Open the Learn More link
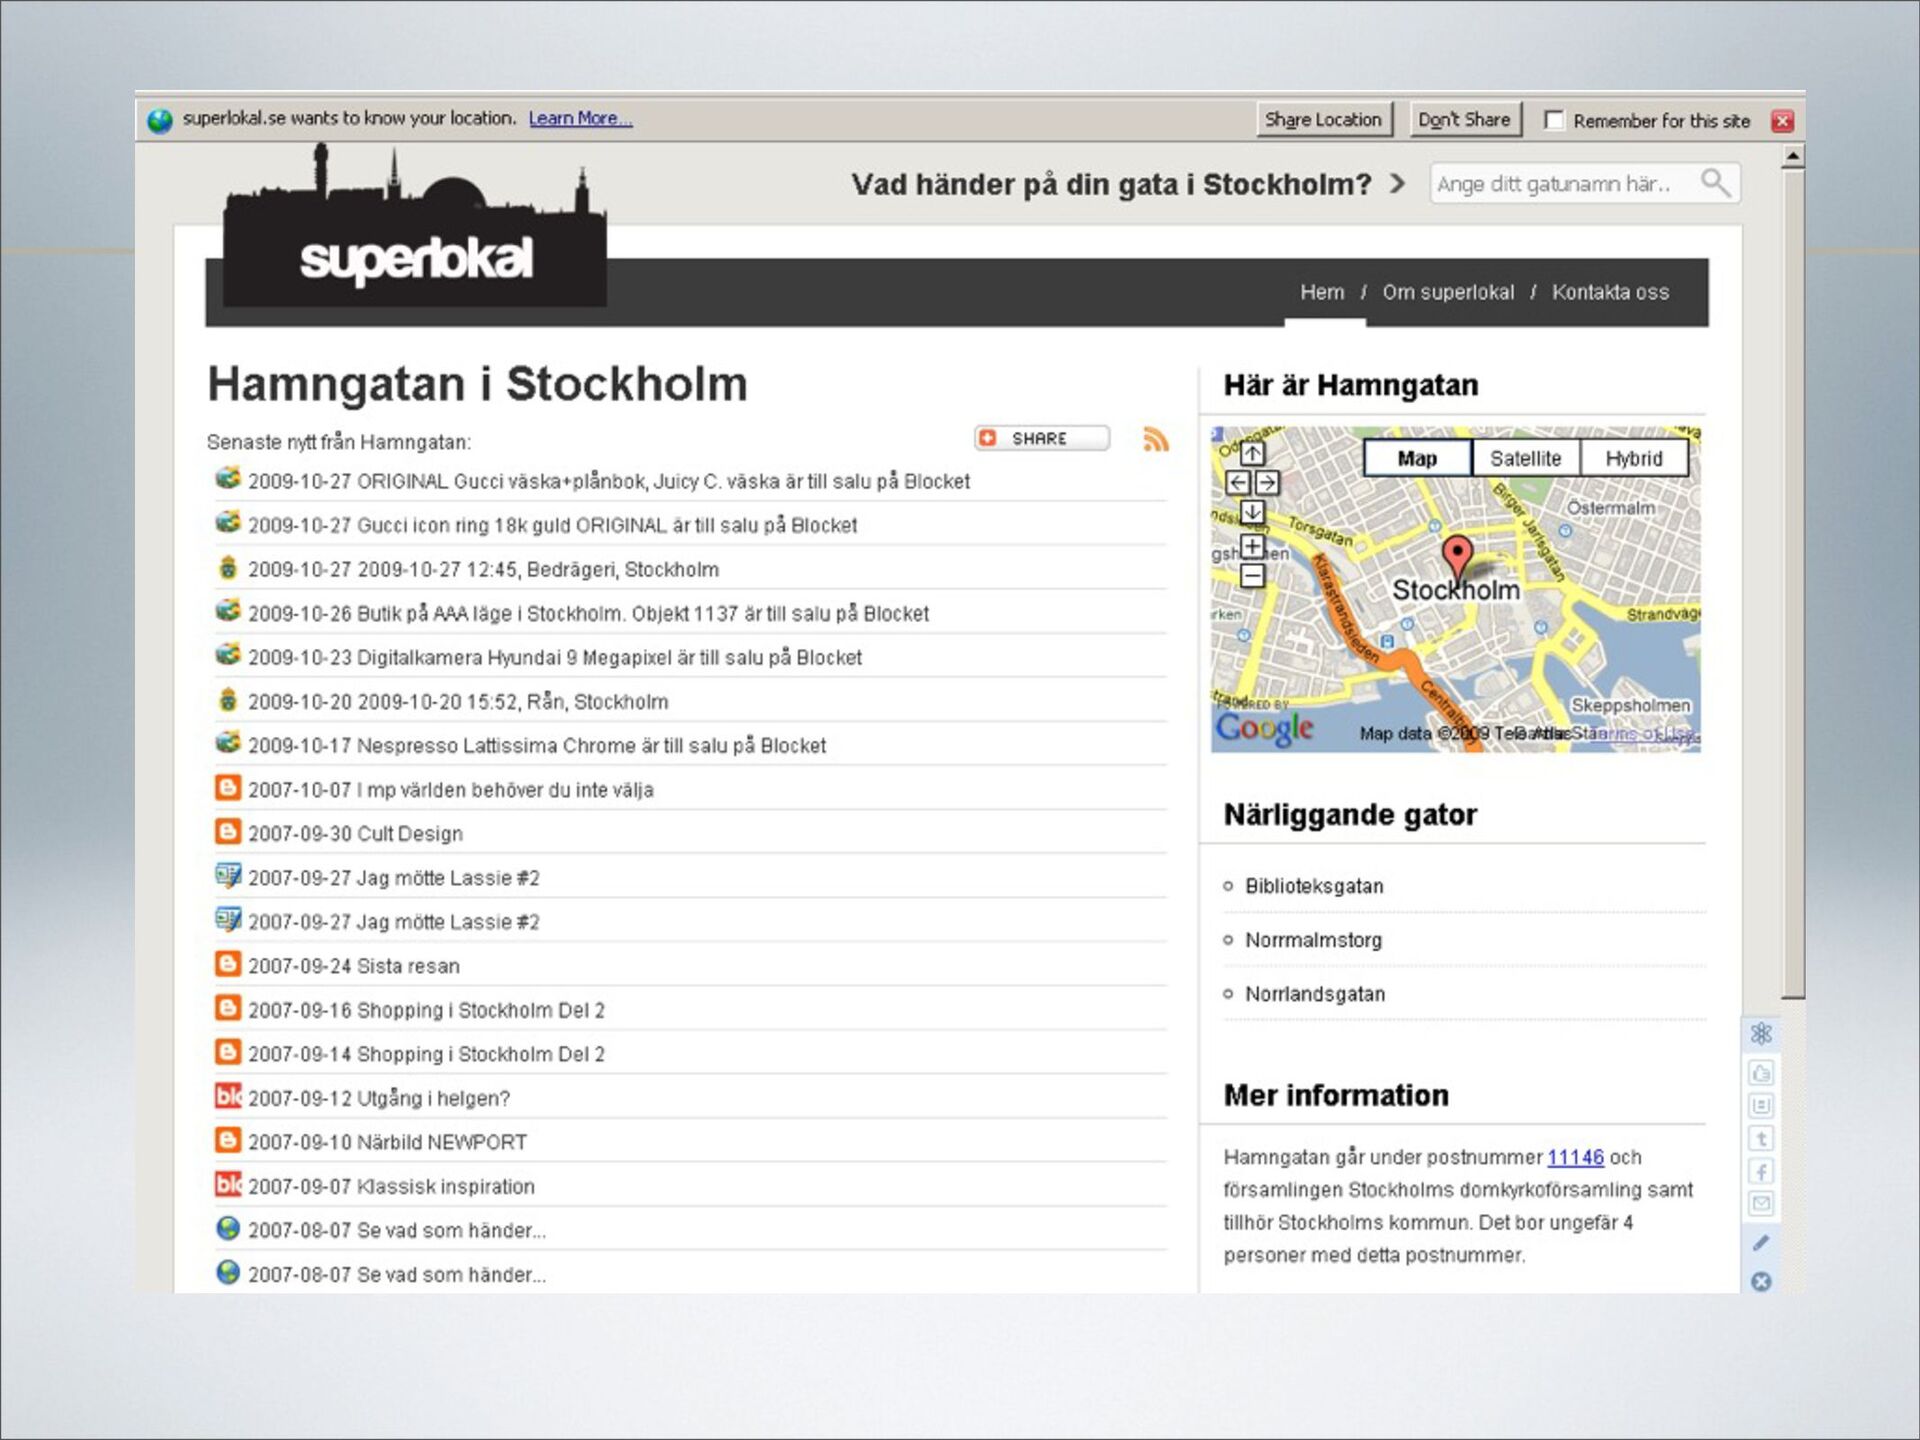Viewport: 1920px width, 1440px height. [580, 118]
